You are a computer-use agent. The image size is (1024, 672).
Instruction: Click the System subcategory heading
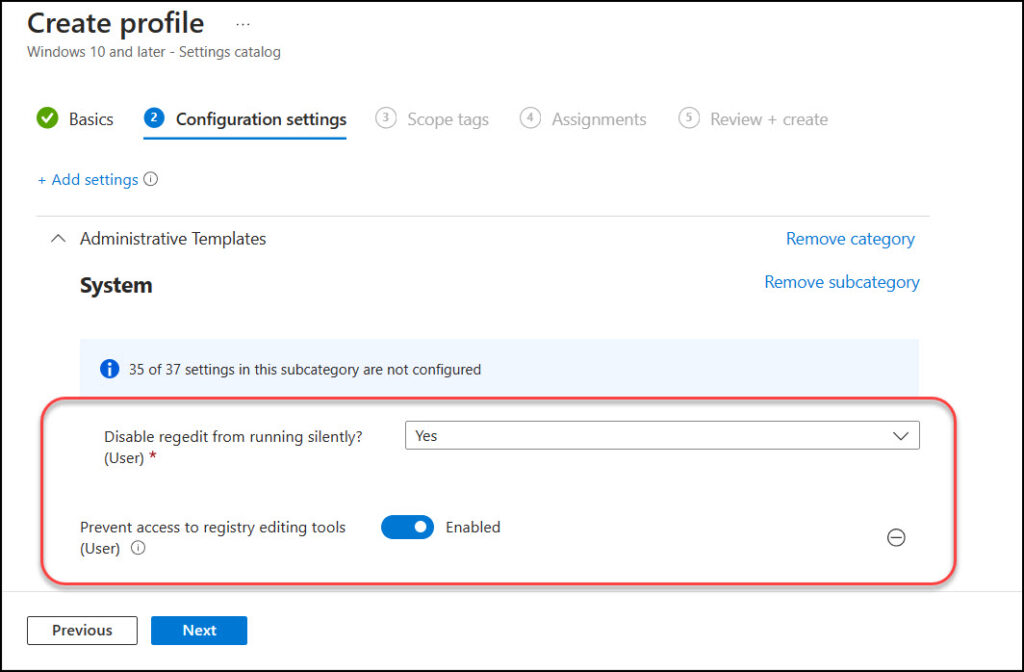coord(116,285)
